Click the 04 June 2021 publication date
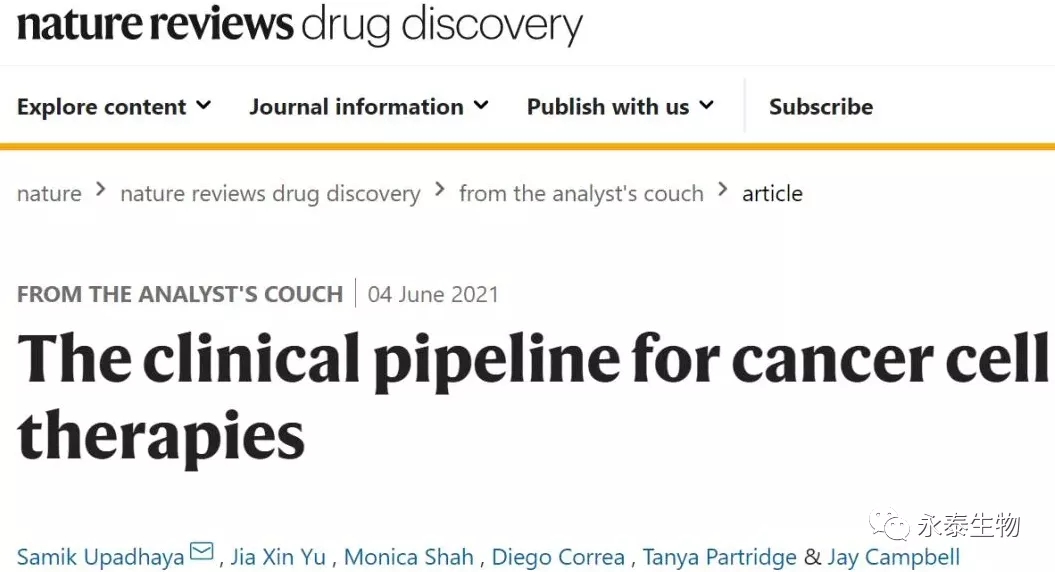 [x=433, y=294]
